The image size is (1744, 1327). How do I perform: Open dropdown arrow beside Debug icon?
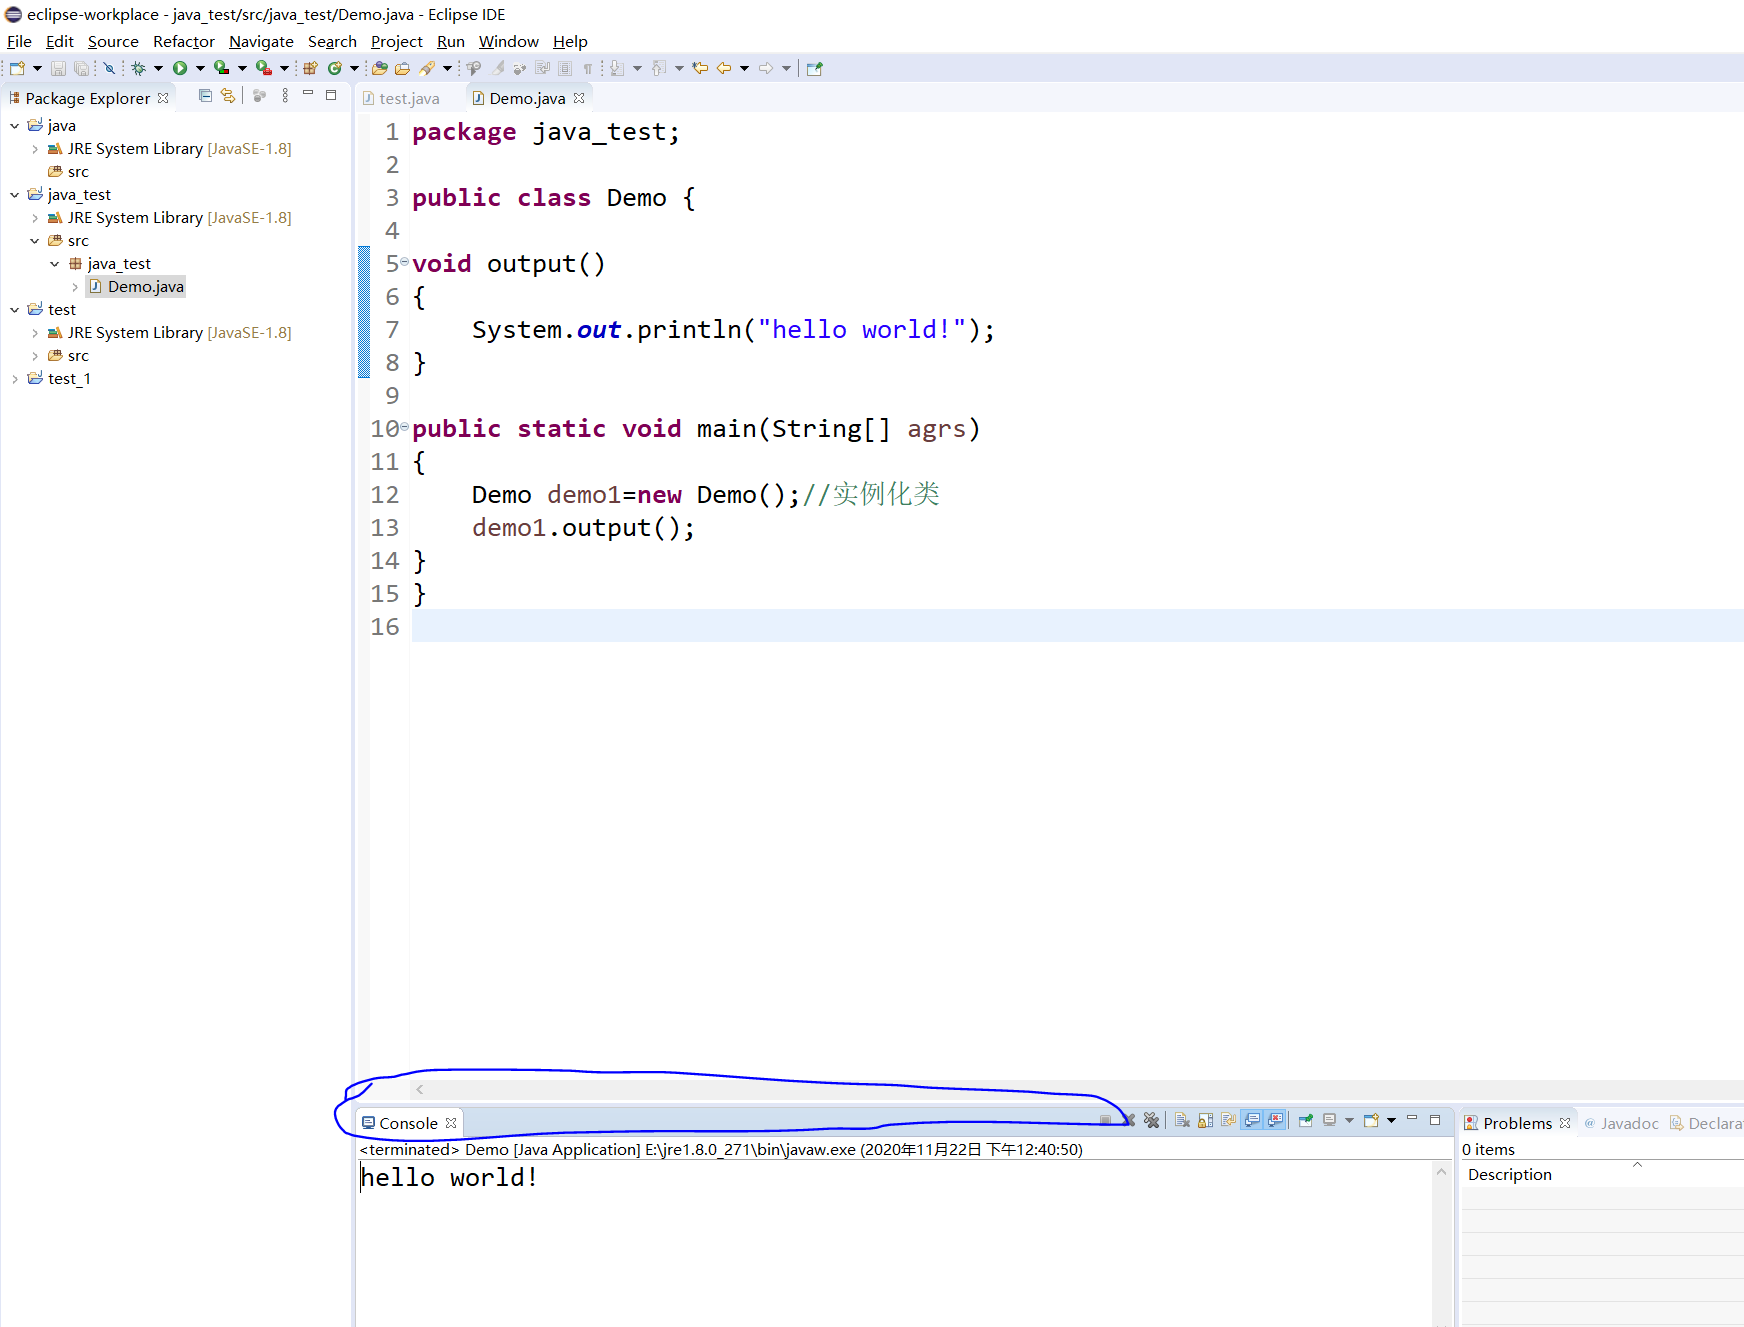(158, 68)
